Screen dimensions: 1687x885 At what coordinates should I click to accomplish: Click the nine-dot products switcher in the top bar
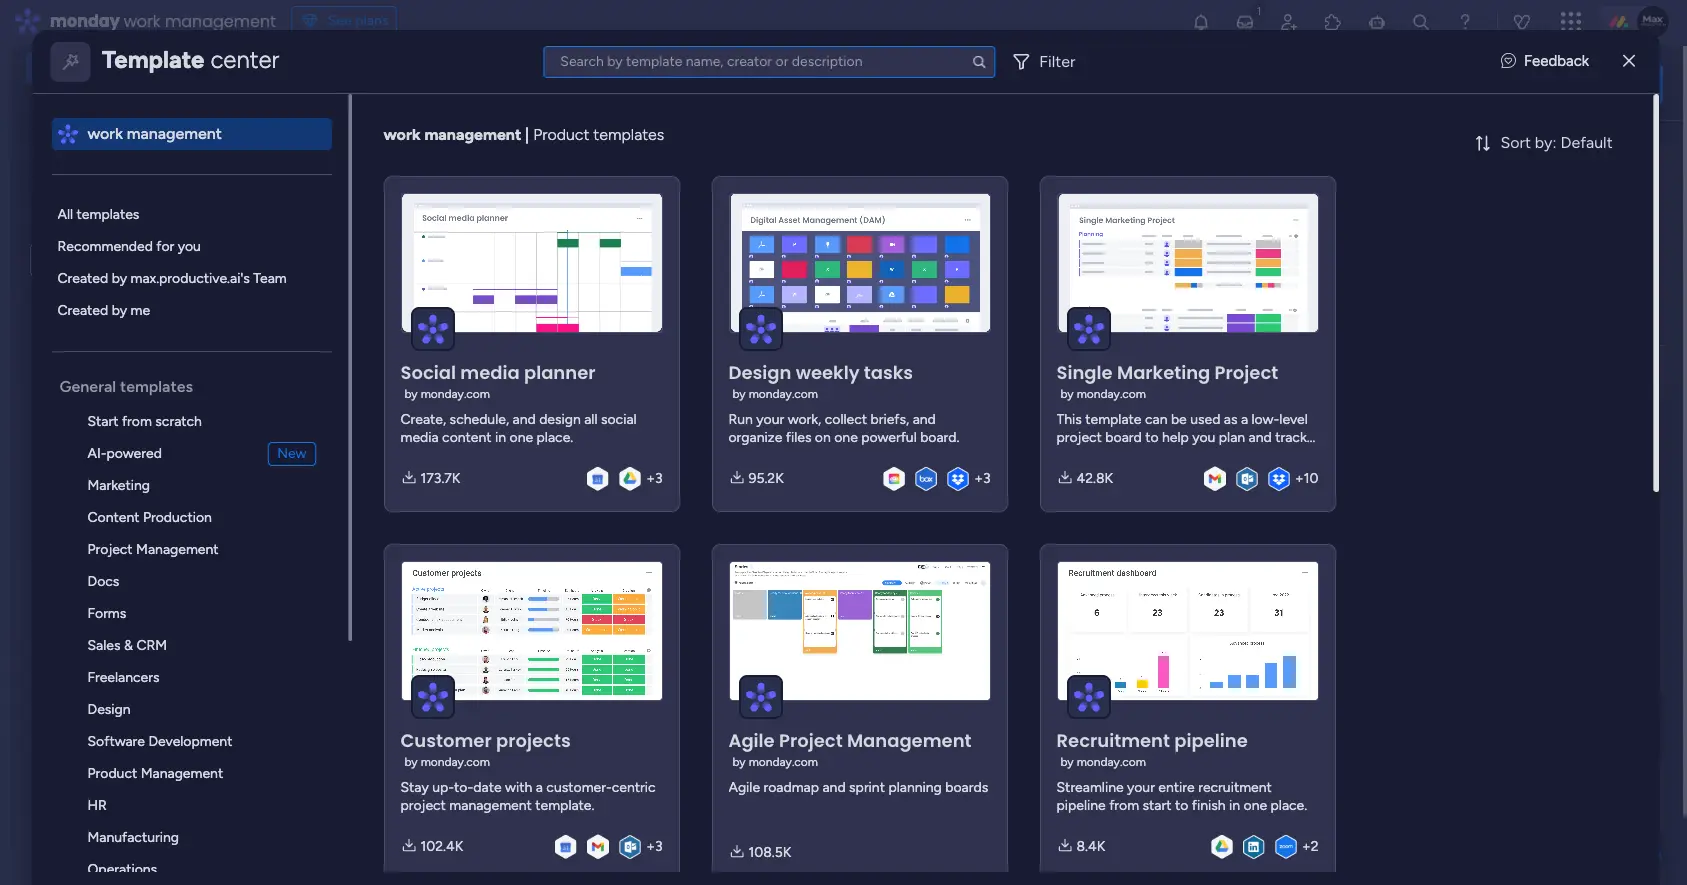[1571, 21]
